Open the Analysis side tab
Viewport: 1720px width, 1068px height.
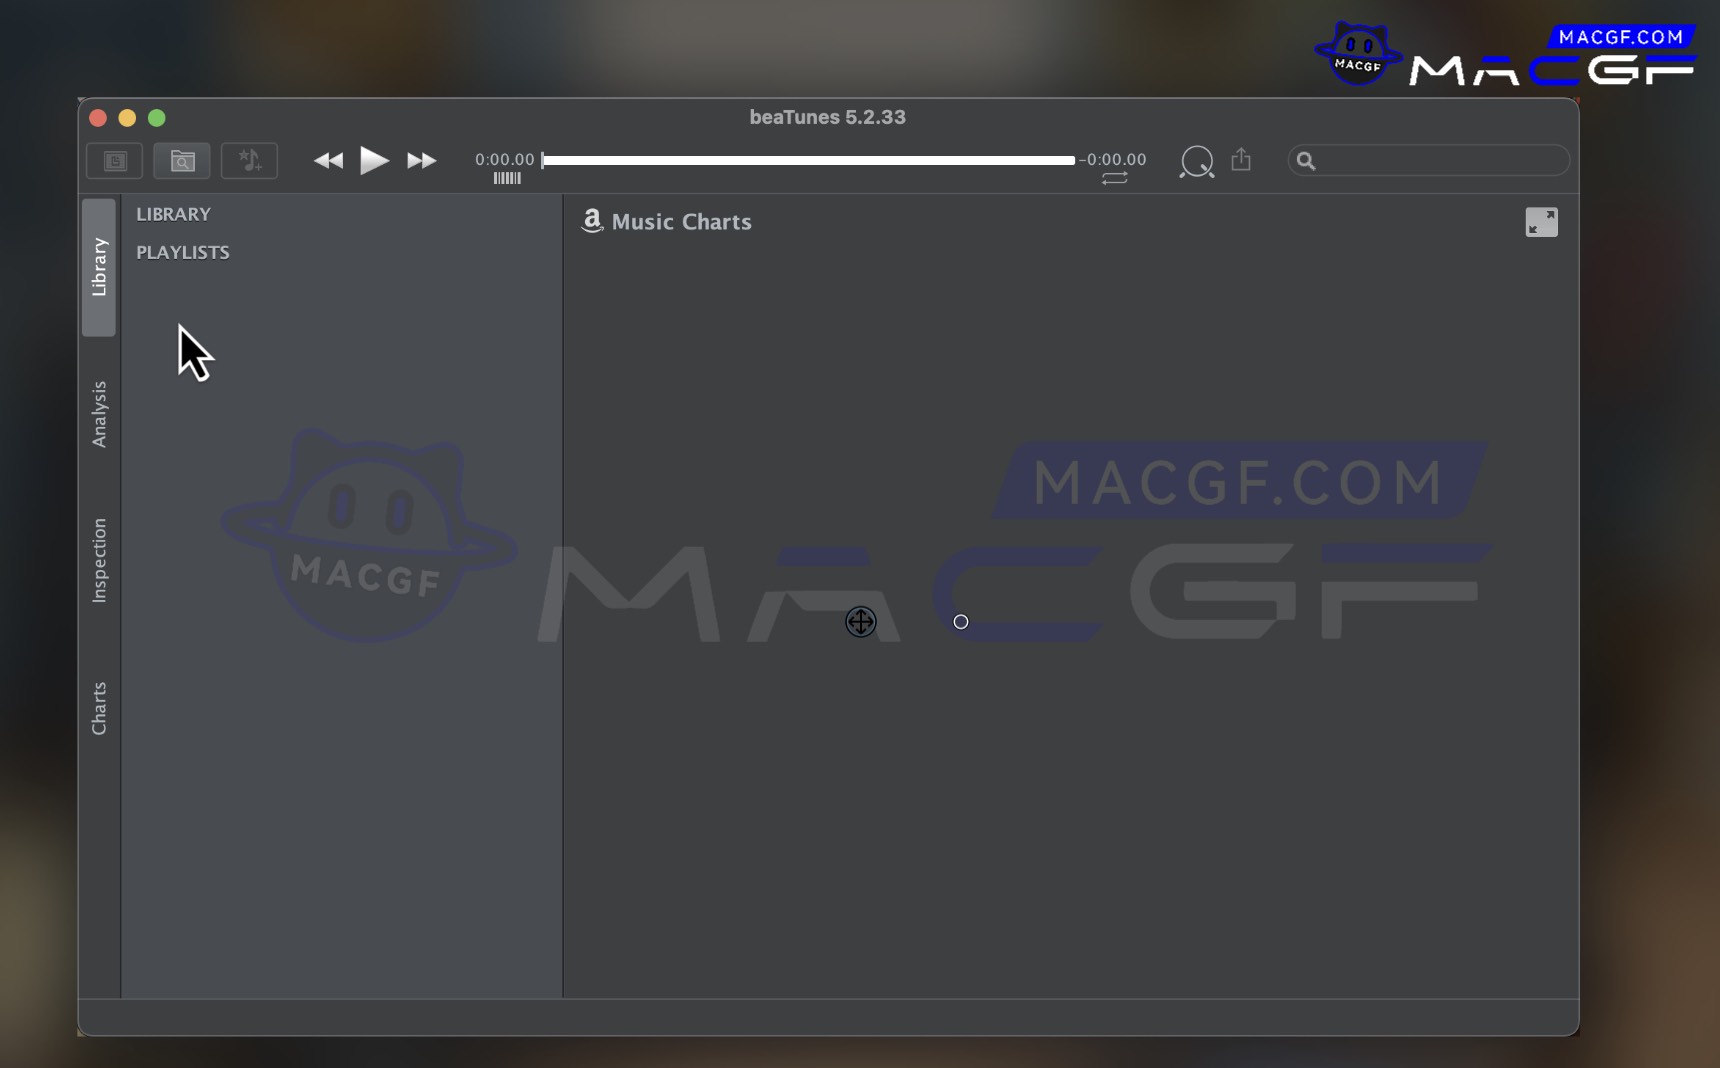click(99, 414)
